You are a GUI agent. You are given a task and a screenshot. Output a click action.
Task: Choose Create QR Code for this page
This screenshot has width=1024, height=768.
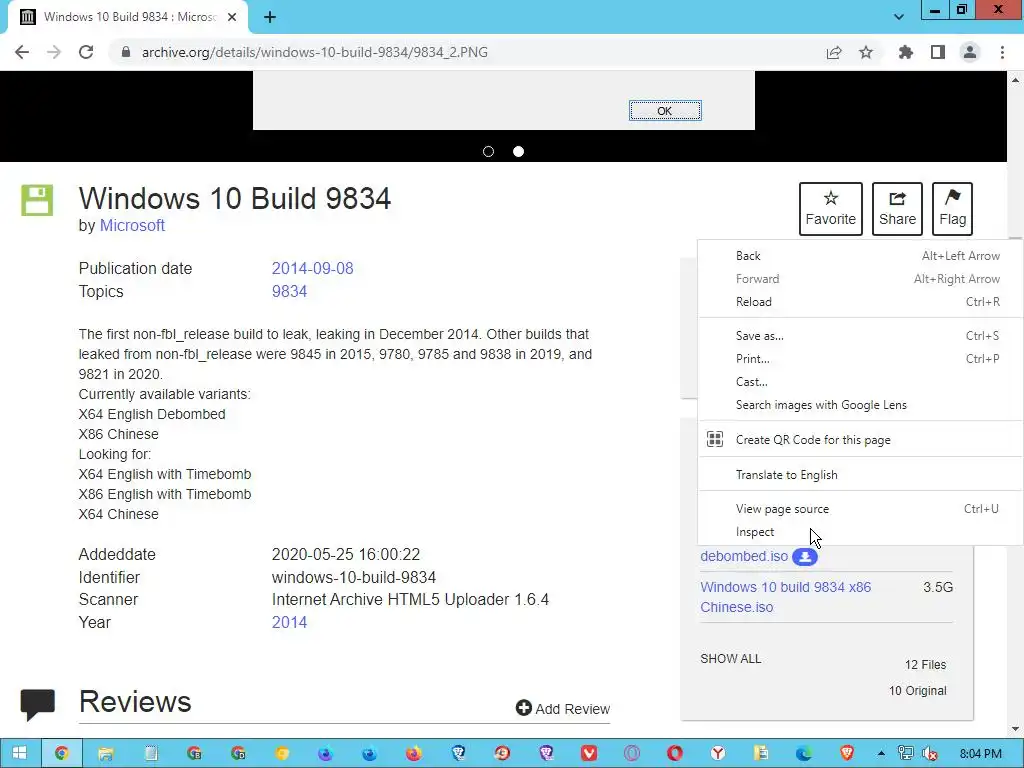[x=860, y=440]
